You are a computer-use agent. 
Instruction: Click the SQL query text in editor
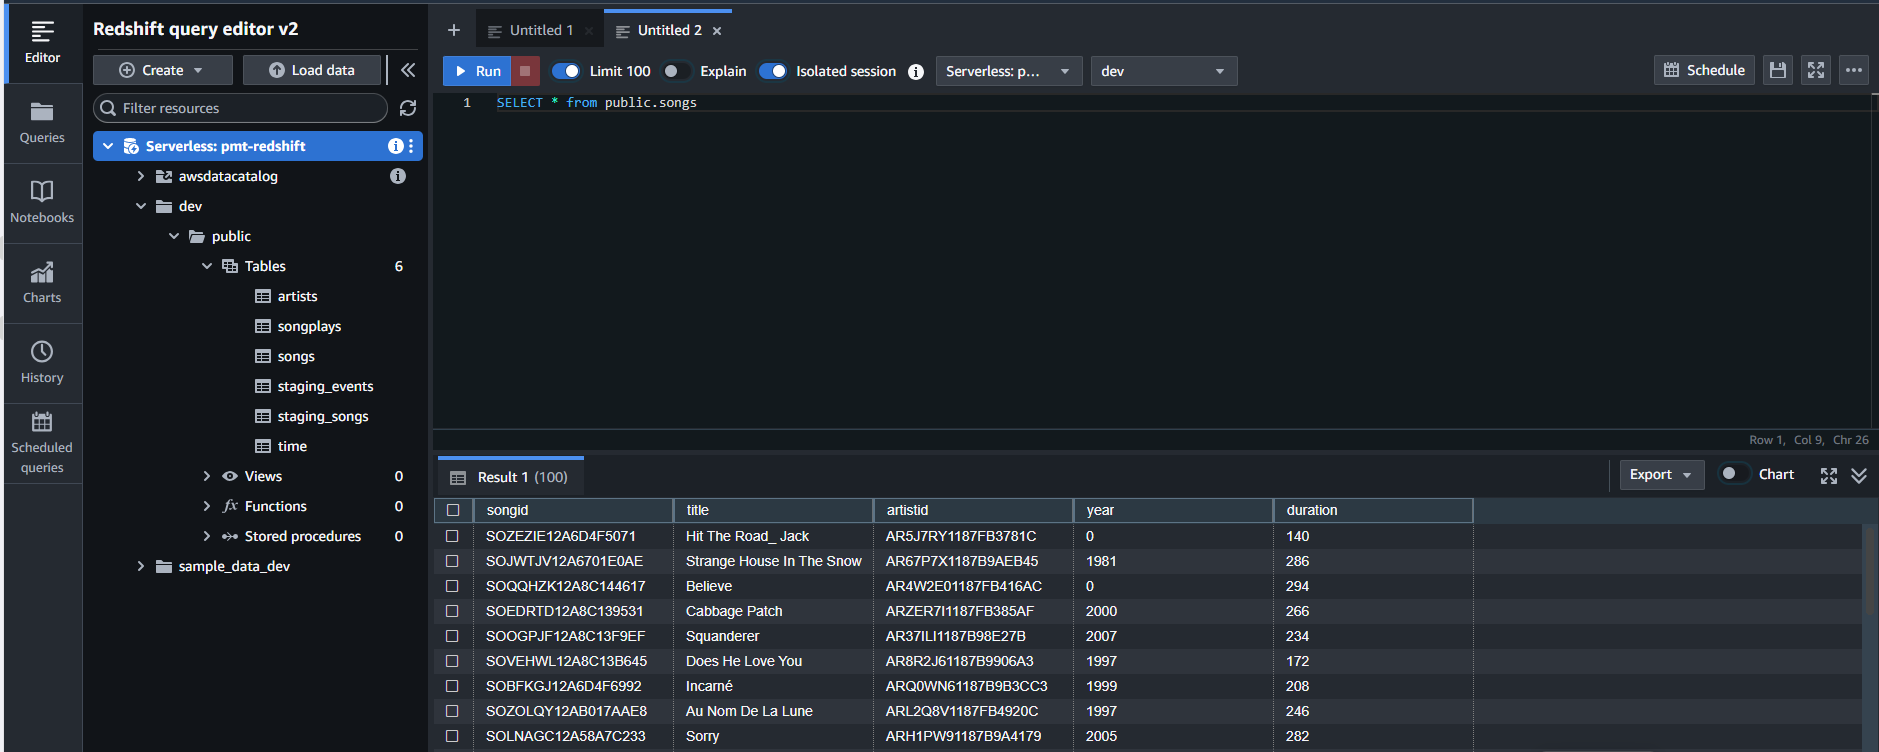pyautogui.click(x=597, y=102)
